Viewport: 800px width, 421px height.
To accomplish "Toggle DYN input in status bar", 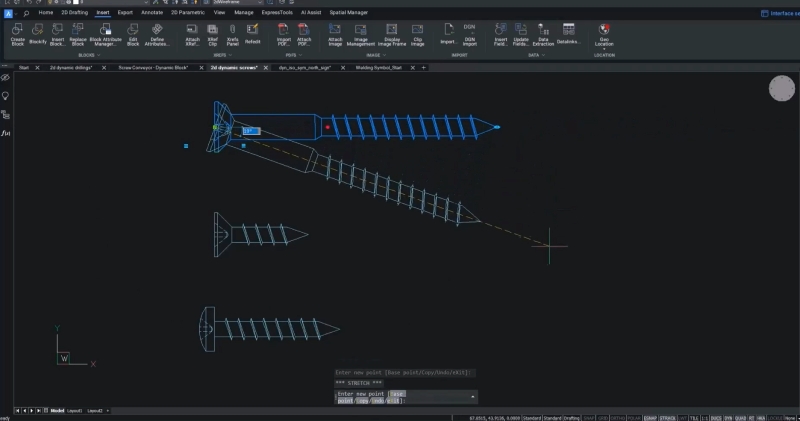I will click(x=728, y=418).
